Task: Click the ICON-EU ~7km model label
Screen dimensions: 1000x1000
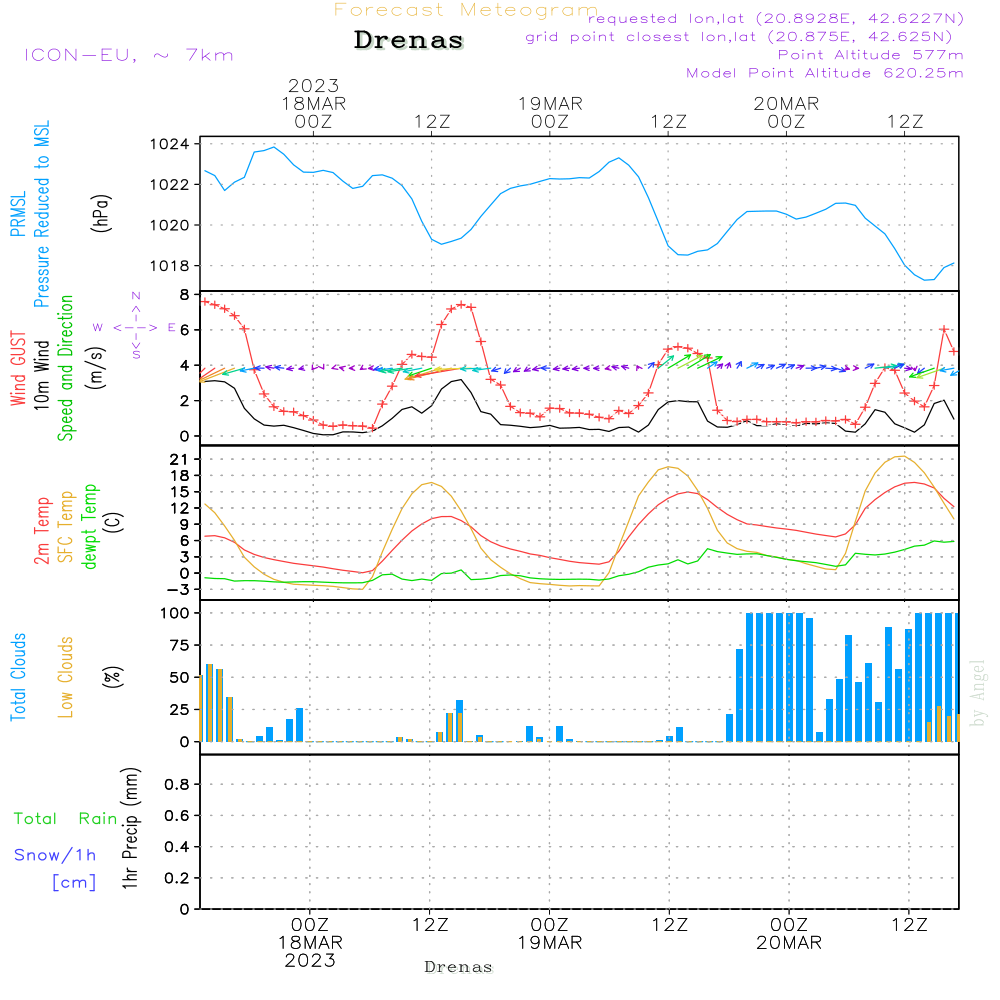Action: (x=128, y=55)
